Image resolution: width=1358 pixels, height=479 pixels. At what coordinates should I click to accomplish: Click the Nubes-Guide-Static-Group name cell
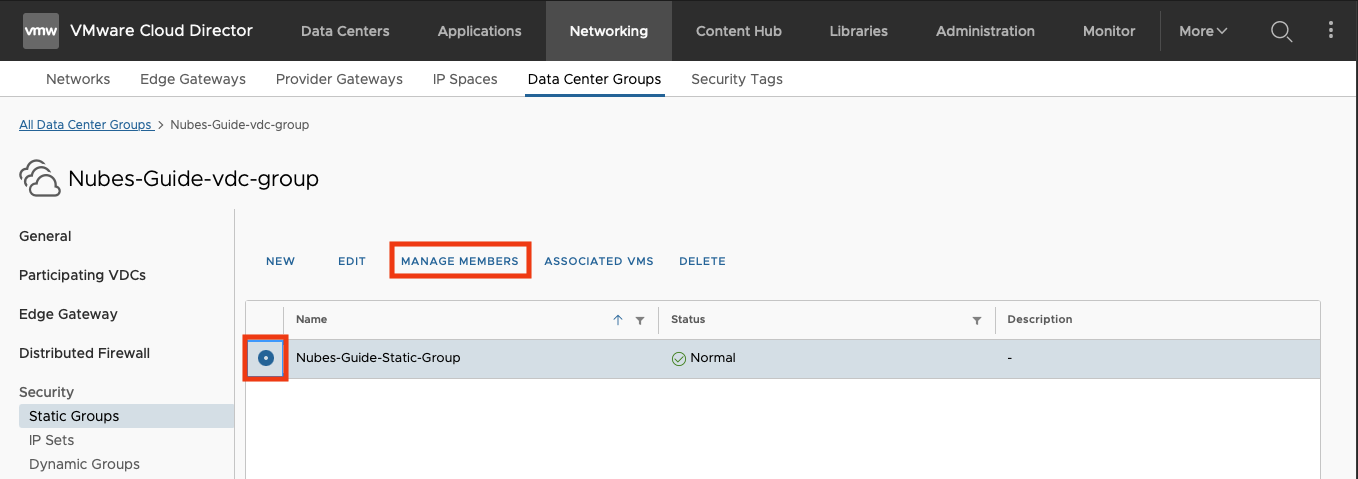click(x=378, y=358)
